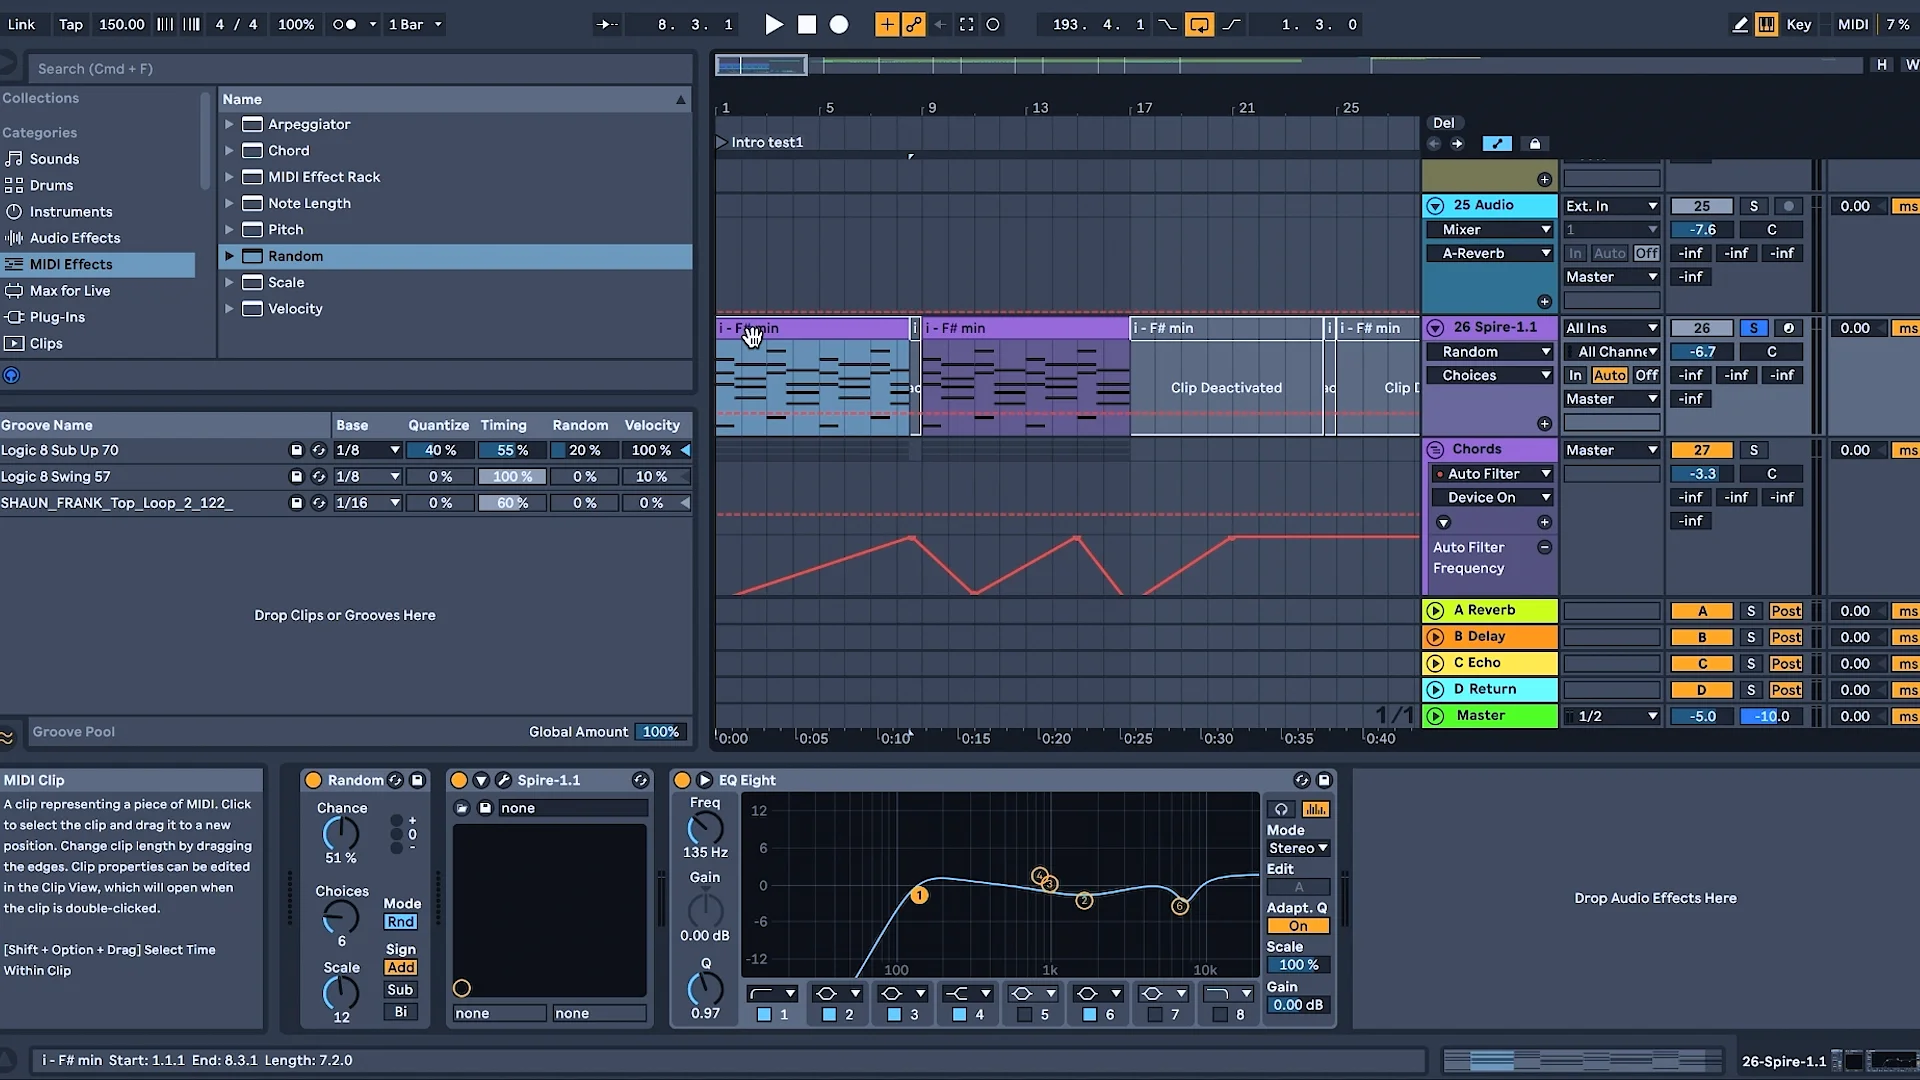Viewport: 1920px width, 1080px height.
Task: Toggle Draw Mode pencil icon
Action: (1740, 25)
